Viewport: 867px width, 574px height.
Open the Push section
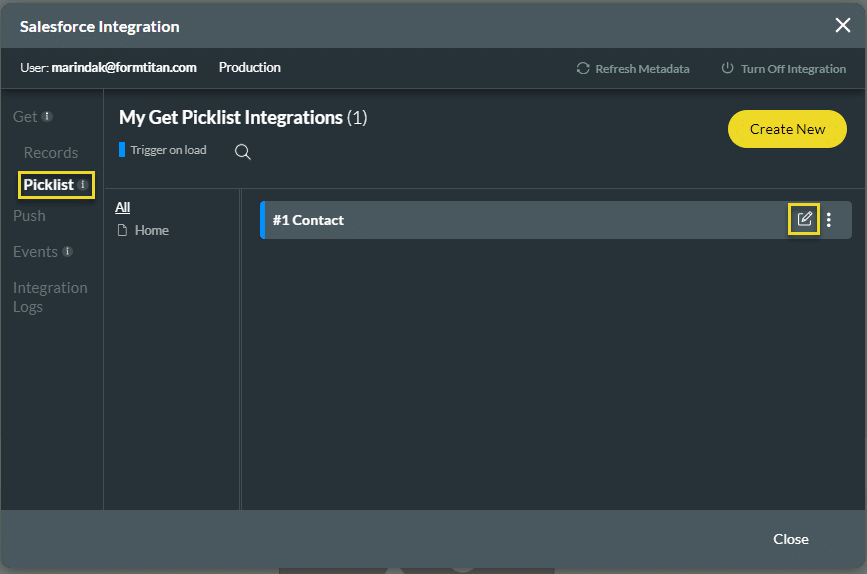click(x=29, y=216)
